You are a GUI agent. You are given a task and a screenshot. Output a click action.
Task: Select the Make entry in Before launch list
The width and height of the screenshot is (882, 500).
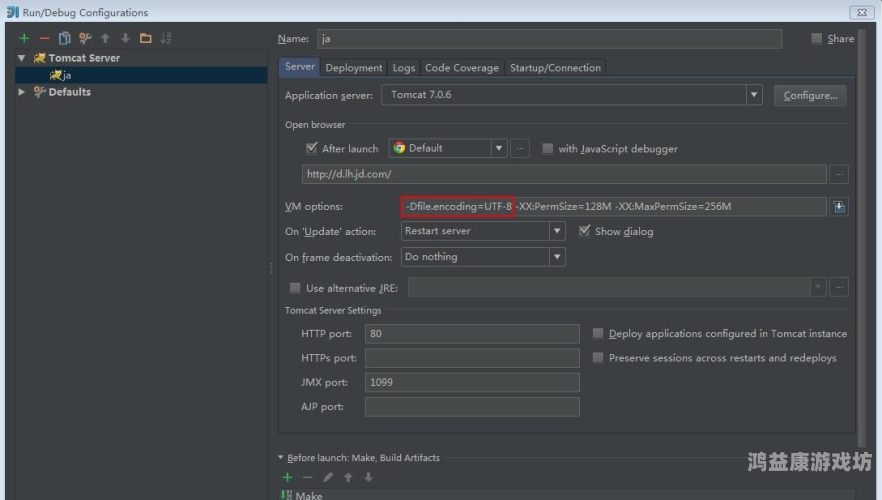[567, 495]
